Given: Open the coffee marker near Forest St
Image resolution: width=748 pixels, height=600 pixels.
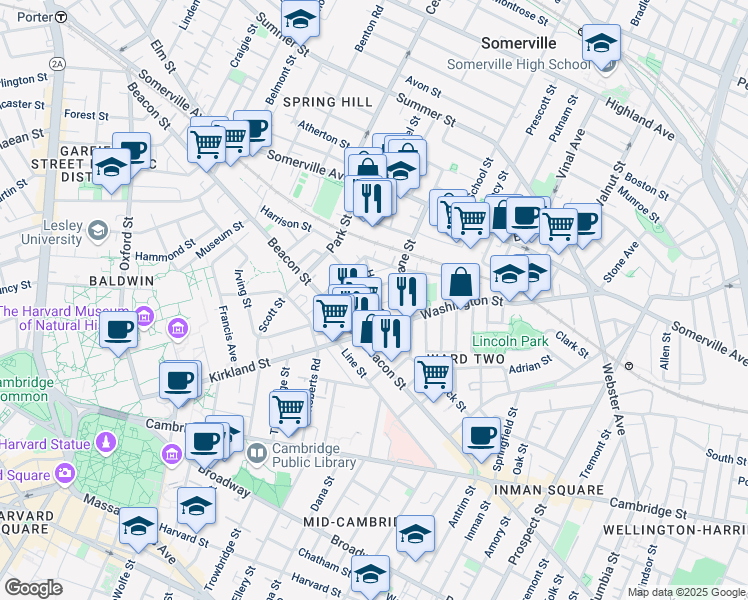Looking at the screenshot, I should 135,150.
